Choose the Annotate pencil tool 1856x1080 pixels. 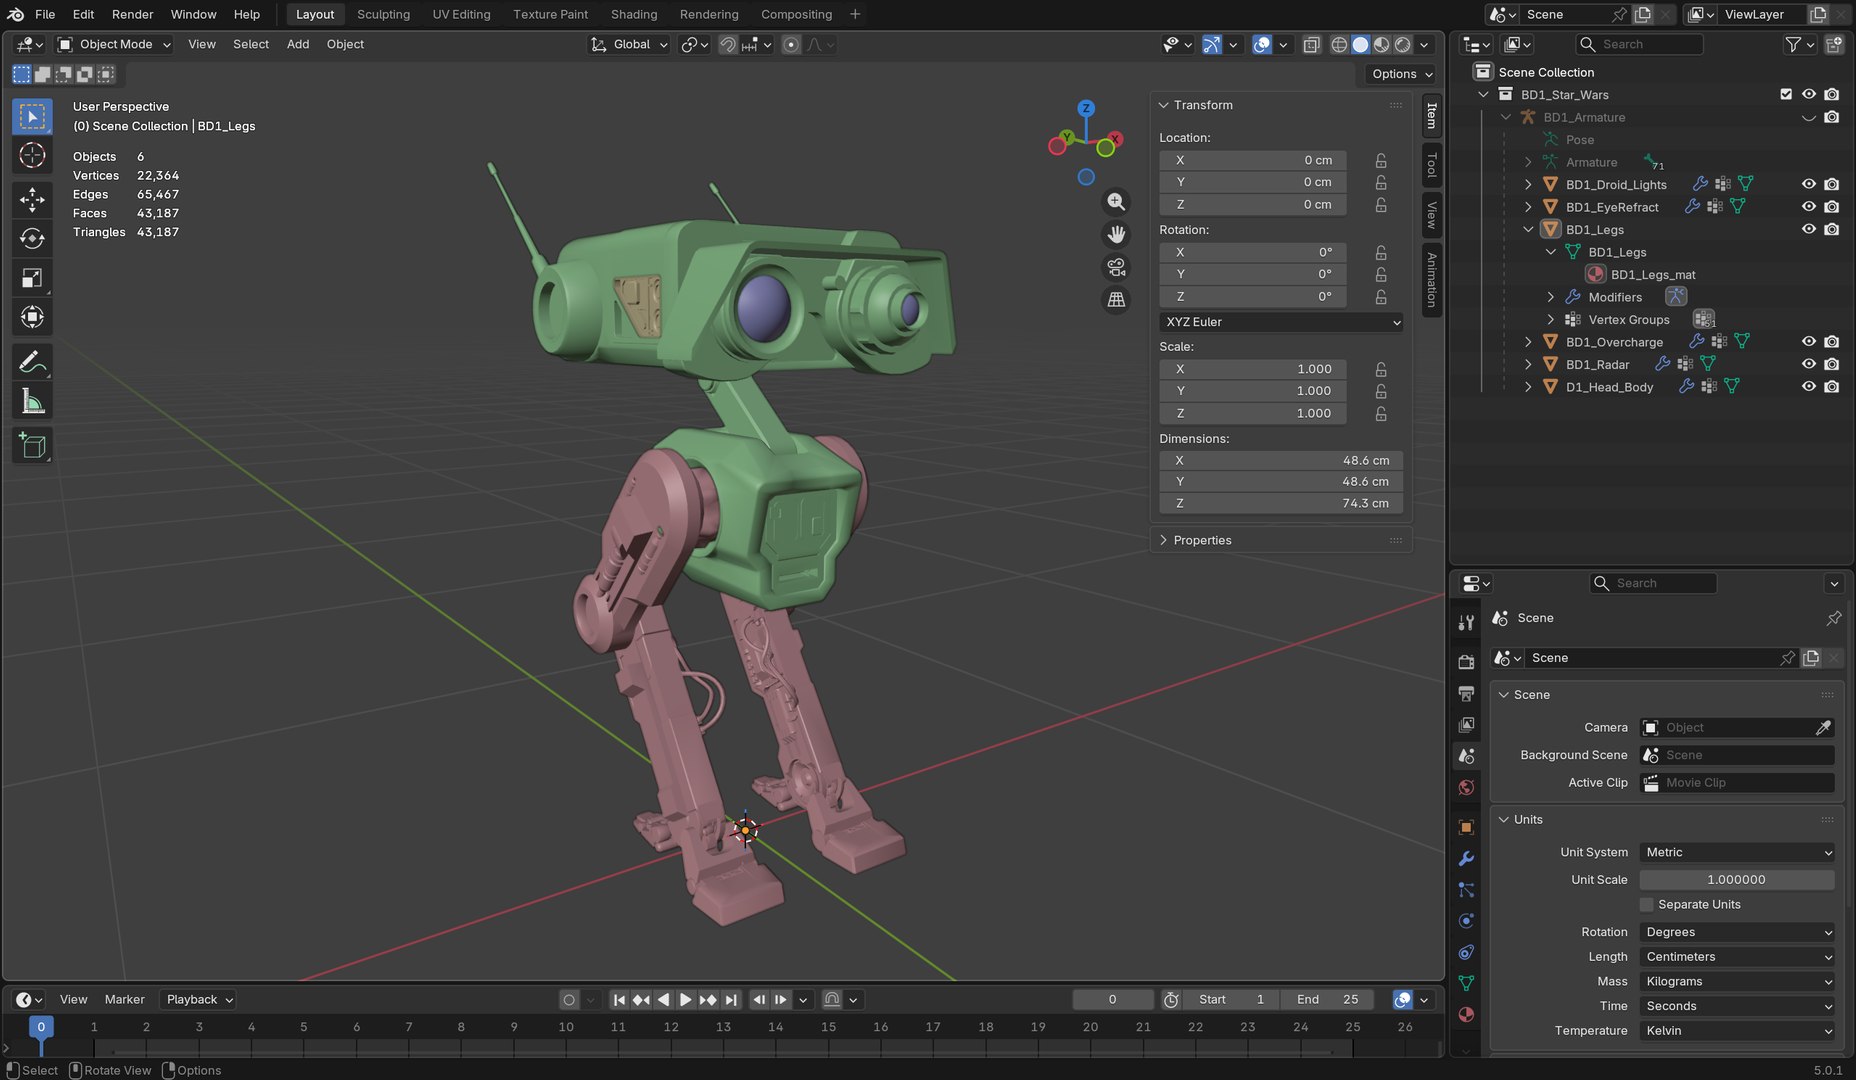[x=32, y=361]
